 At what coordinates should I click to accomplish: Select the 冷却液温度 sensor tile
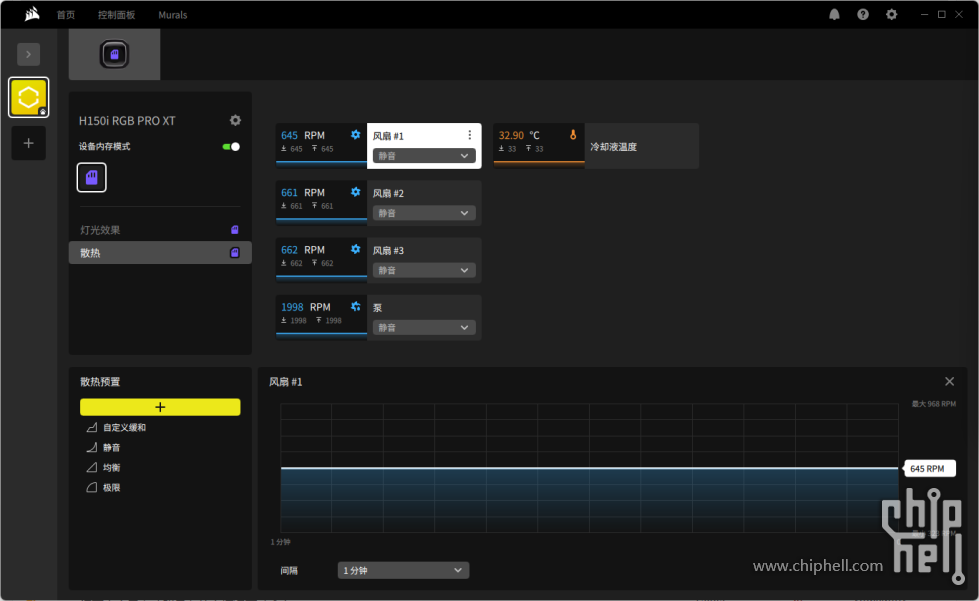click(596, 146)
